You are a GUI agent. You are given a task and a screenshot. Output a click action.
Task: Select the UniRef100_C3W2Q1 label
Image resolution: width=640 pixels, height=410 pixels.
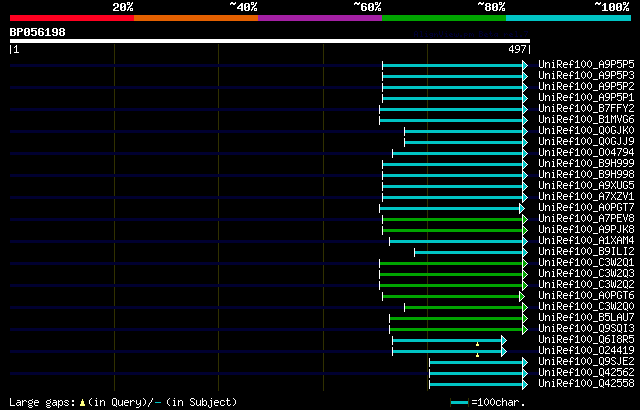[x=586, y=263]
